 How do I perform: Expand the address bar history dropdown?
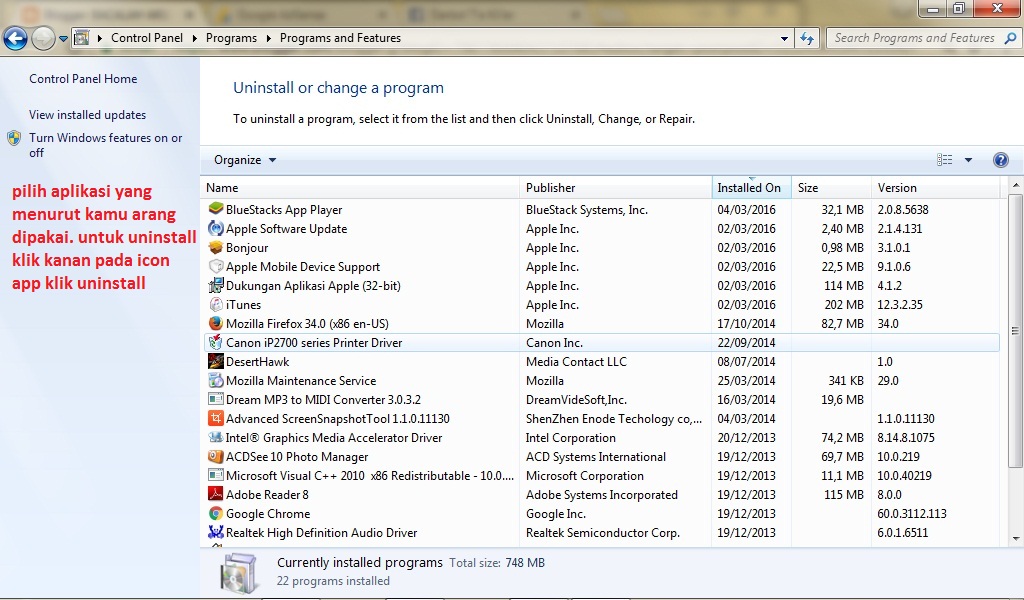coord(784,39)
